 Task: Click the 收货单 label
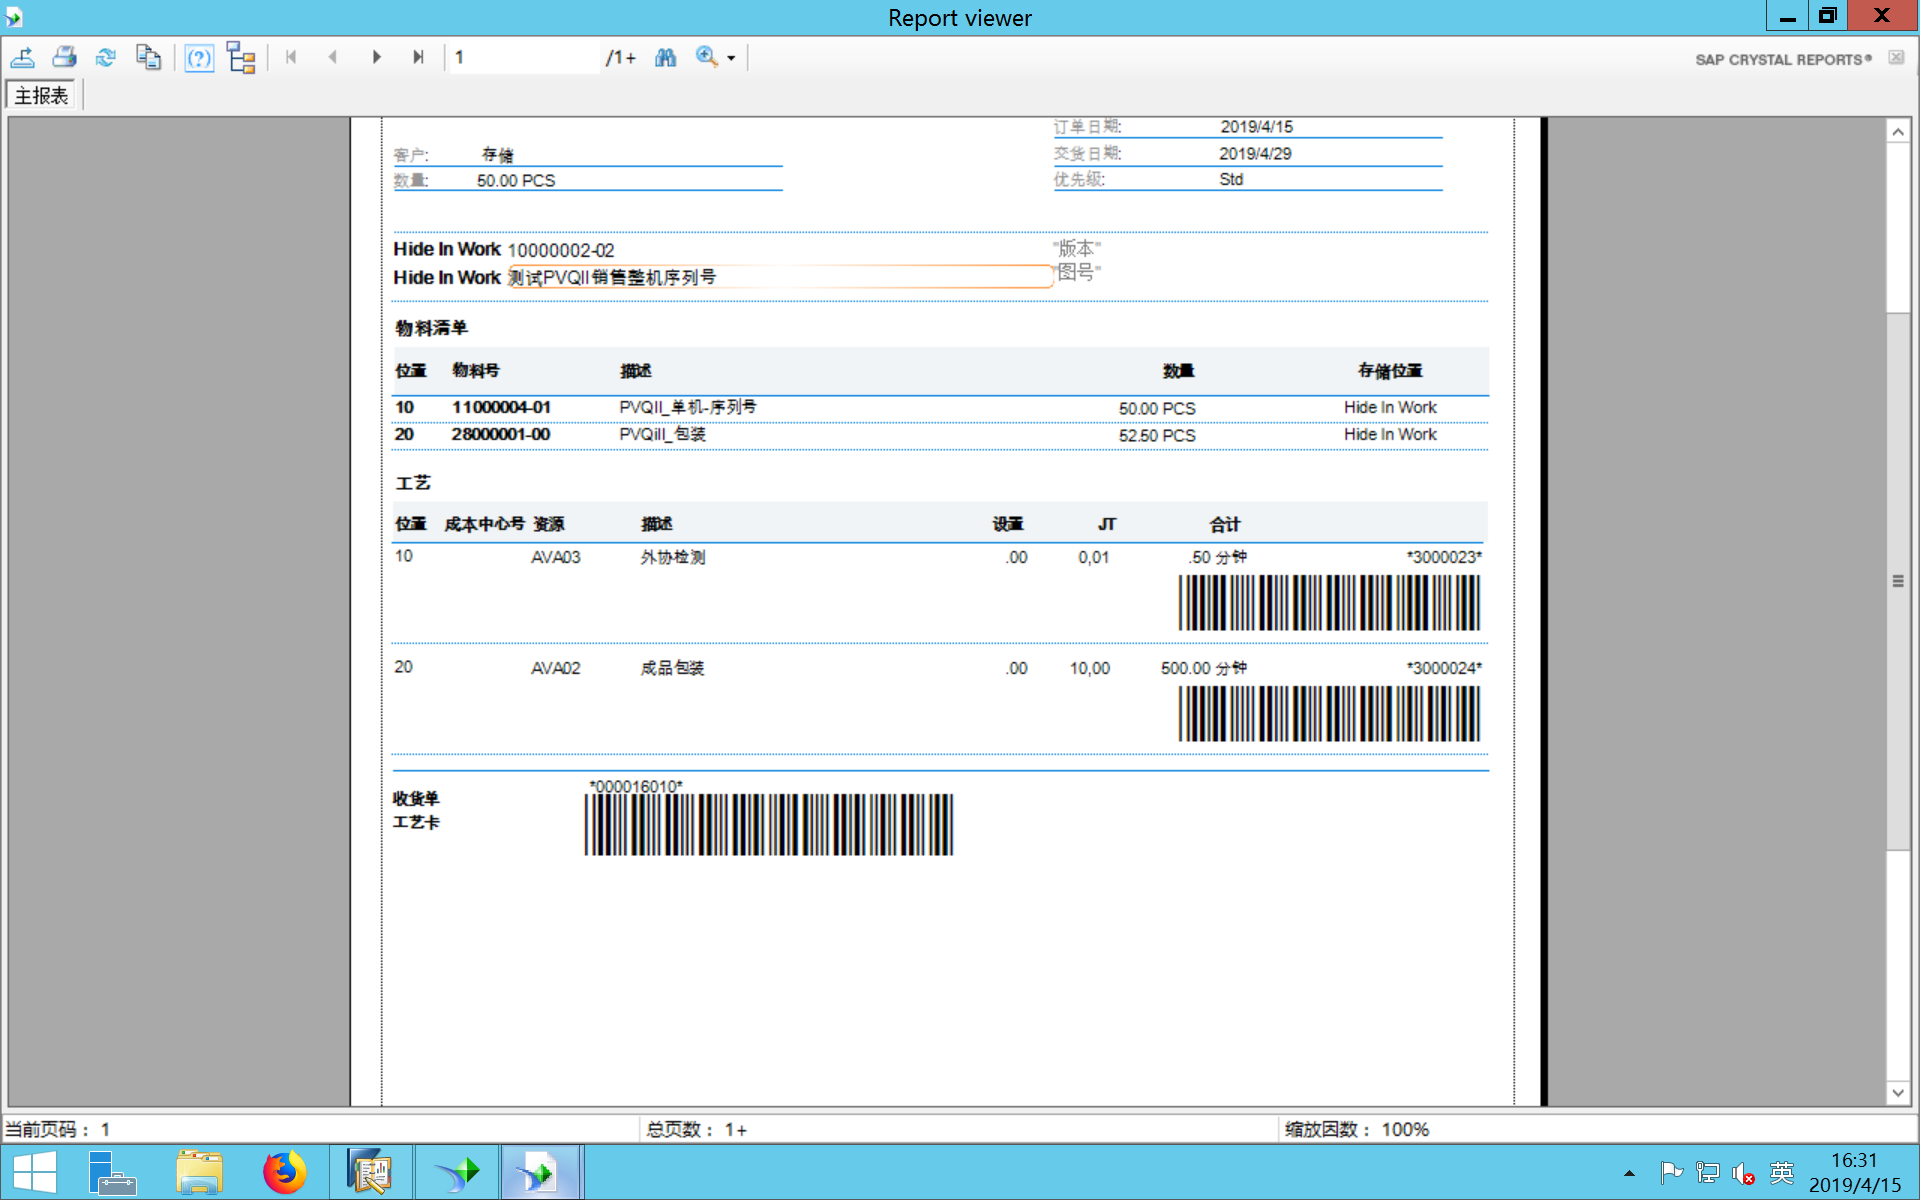point(416,798)
